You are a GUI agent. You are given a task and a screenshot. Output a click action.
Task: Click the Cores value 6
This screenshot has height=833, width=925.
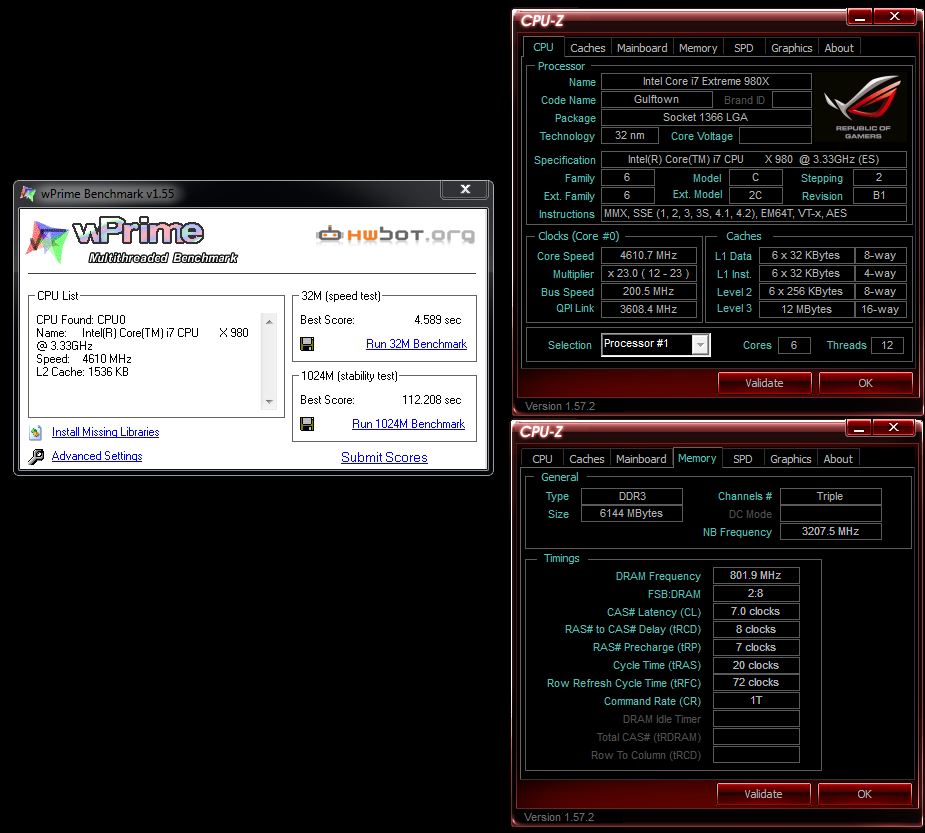[794, 345]
